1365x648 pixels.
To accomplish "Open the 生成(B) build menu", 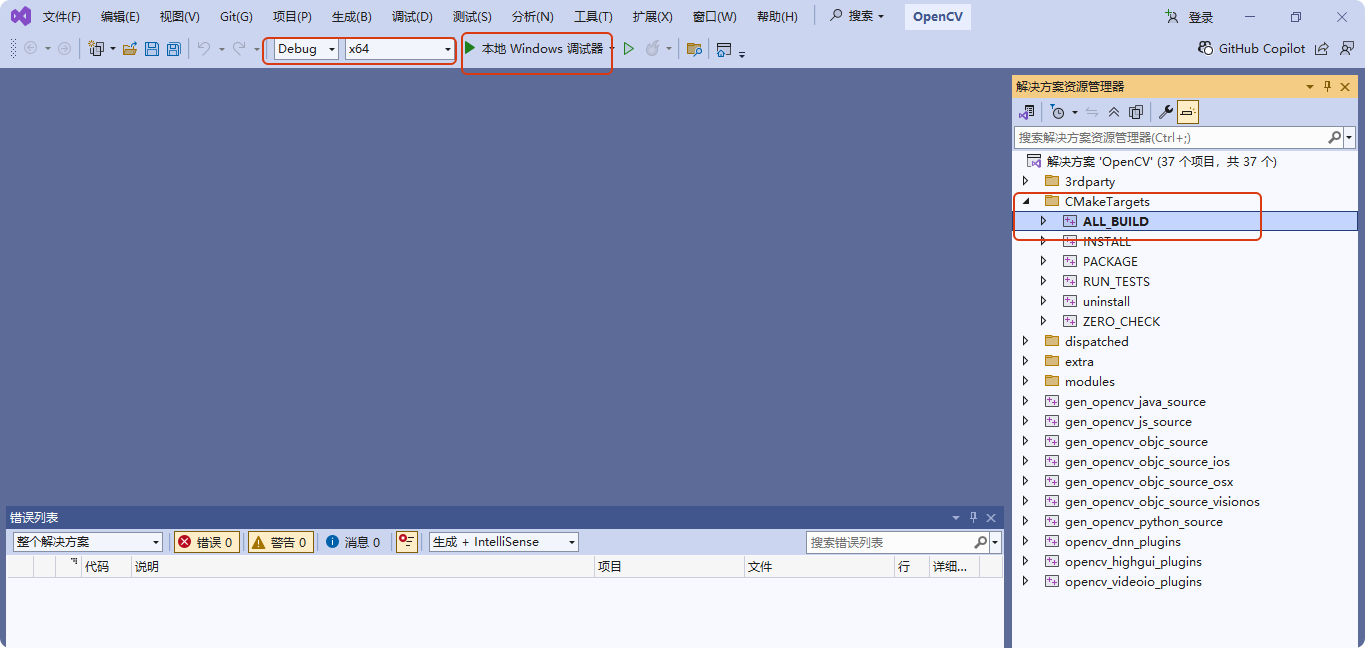I will click(x=352, y=17).
